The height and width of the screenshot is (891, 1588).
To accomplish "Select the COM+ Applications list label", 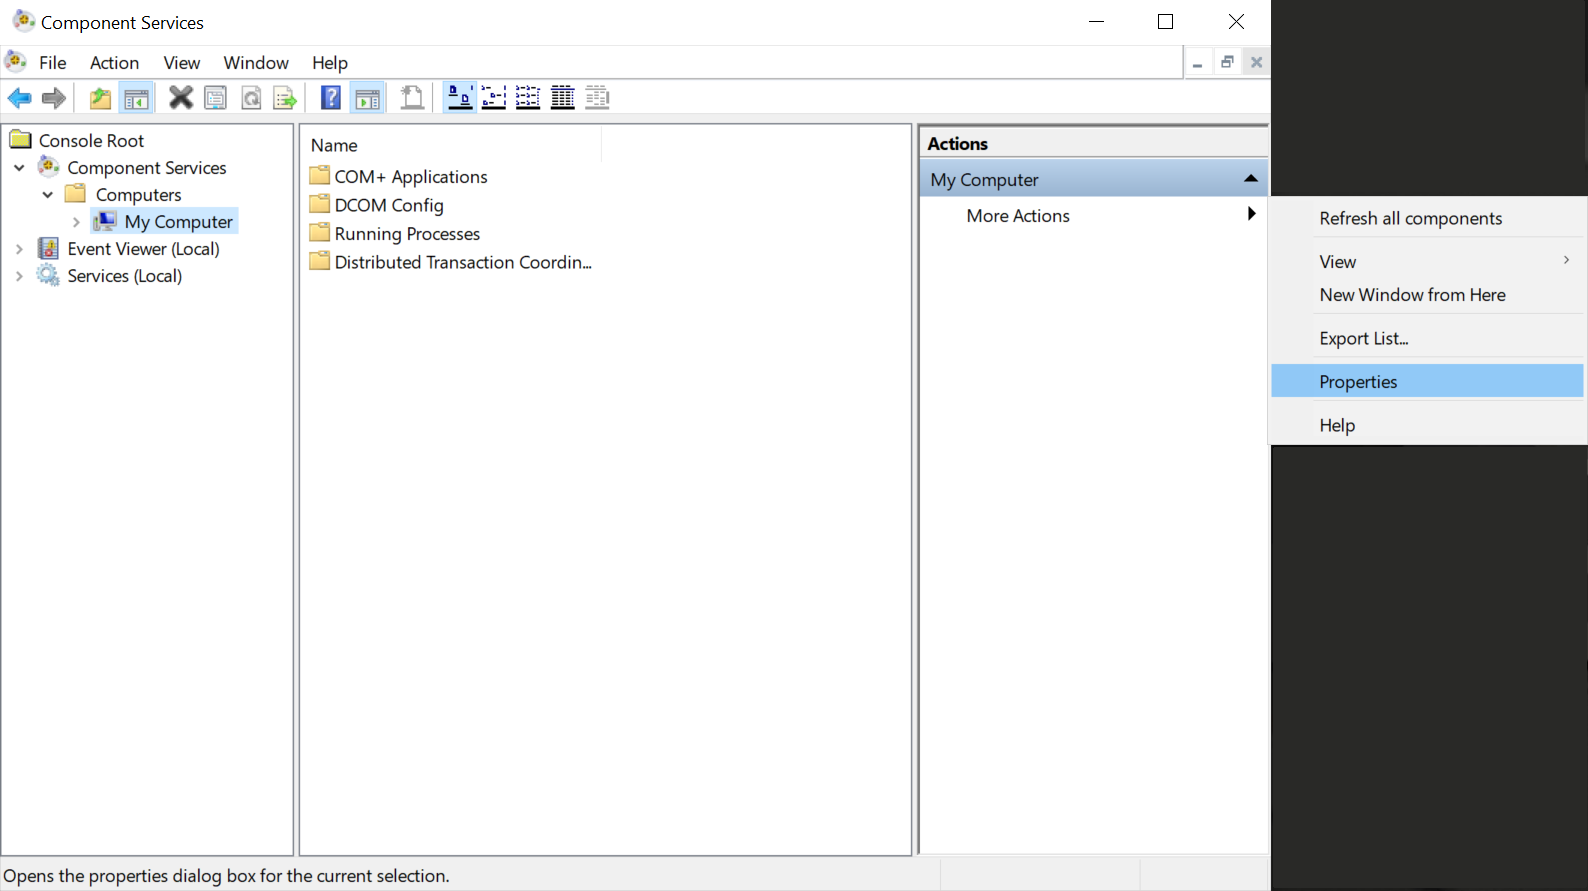I will tap(411, 176).
